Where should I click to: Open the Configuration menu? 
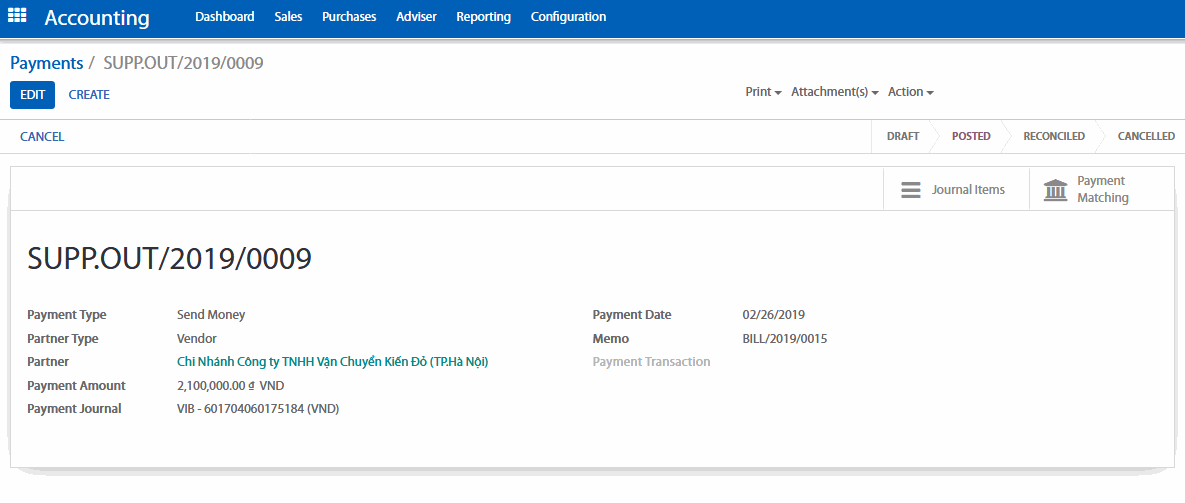tap(568, 17)
